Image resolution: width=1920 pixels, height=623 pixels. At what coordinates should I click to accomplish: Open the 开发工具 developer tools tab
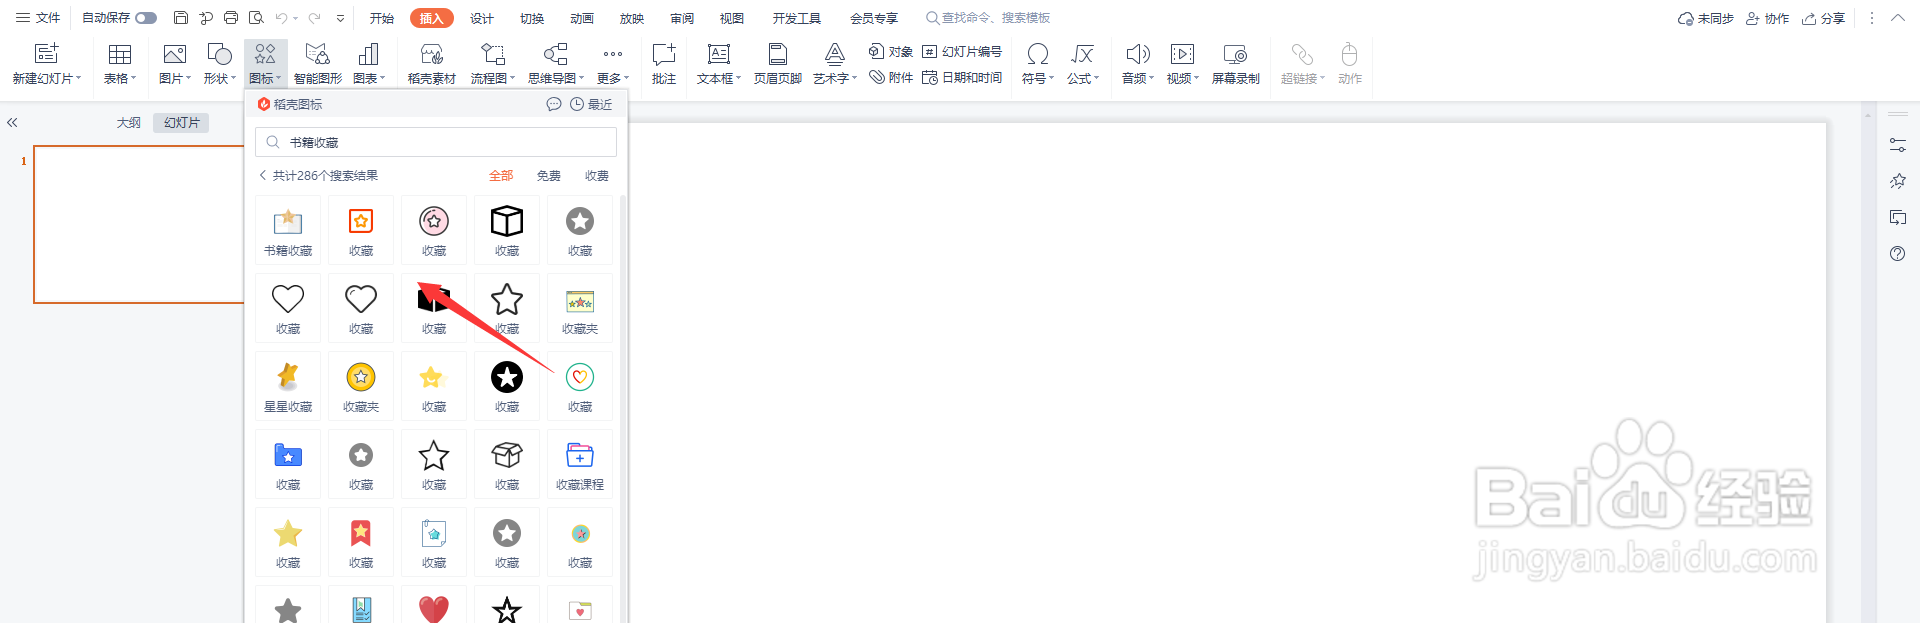(796, 18)
